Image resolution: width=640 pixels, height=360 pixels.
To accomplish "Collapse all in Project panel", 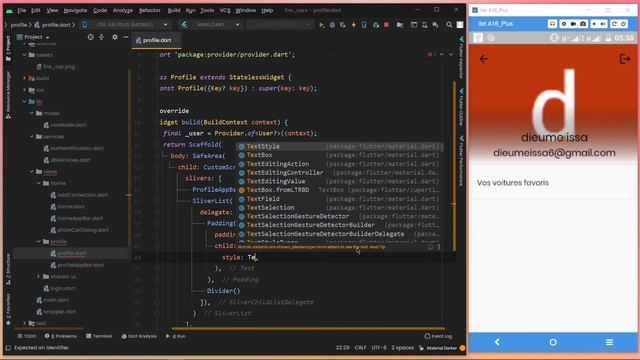I will 101,37.
